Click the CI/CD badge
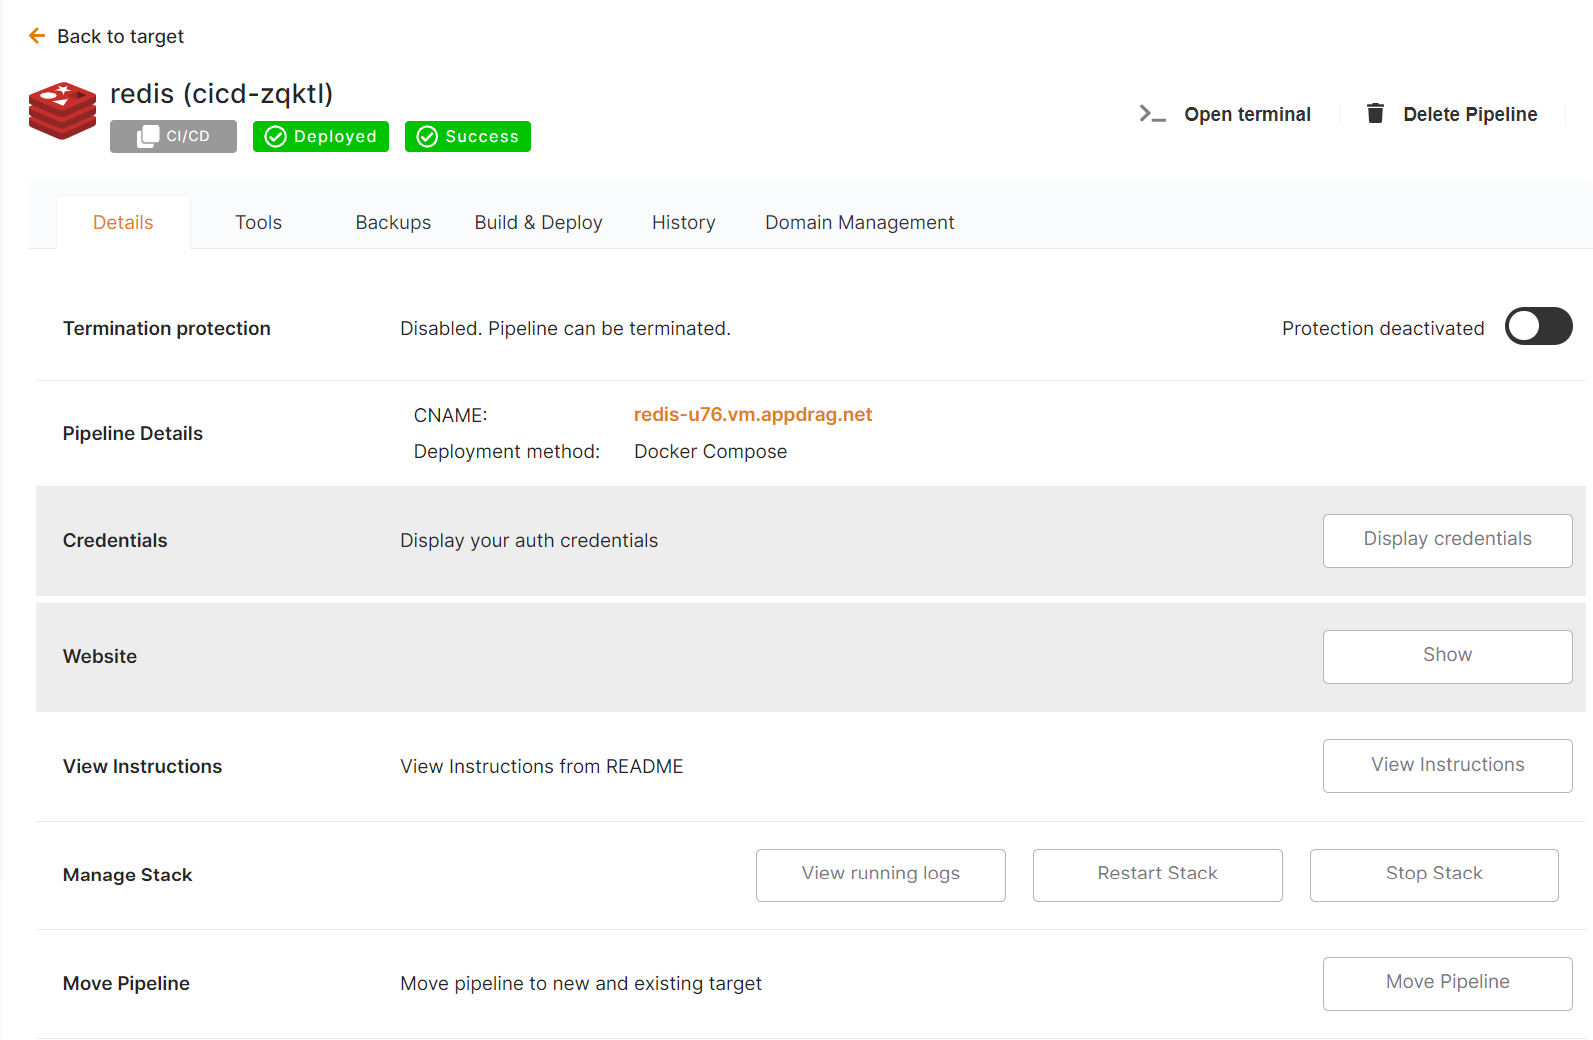1593x1040 pixels. pyautogui.click(x=173, y=136)
